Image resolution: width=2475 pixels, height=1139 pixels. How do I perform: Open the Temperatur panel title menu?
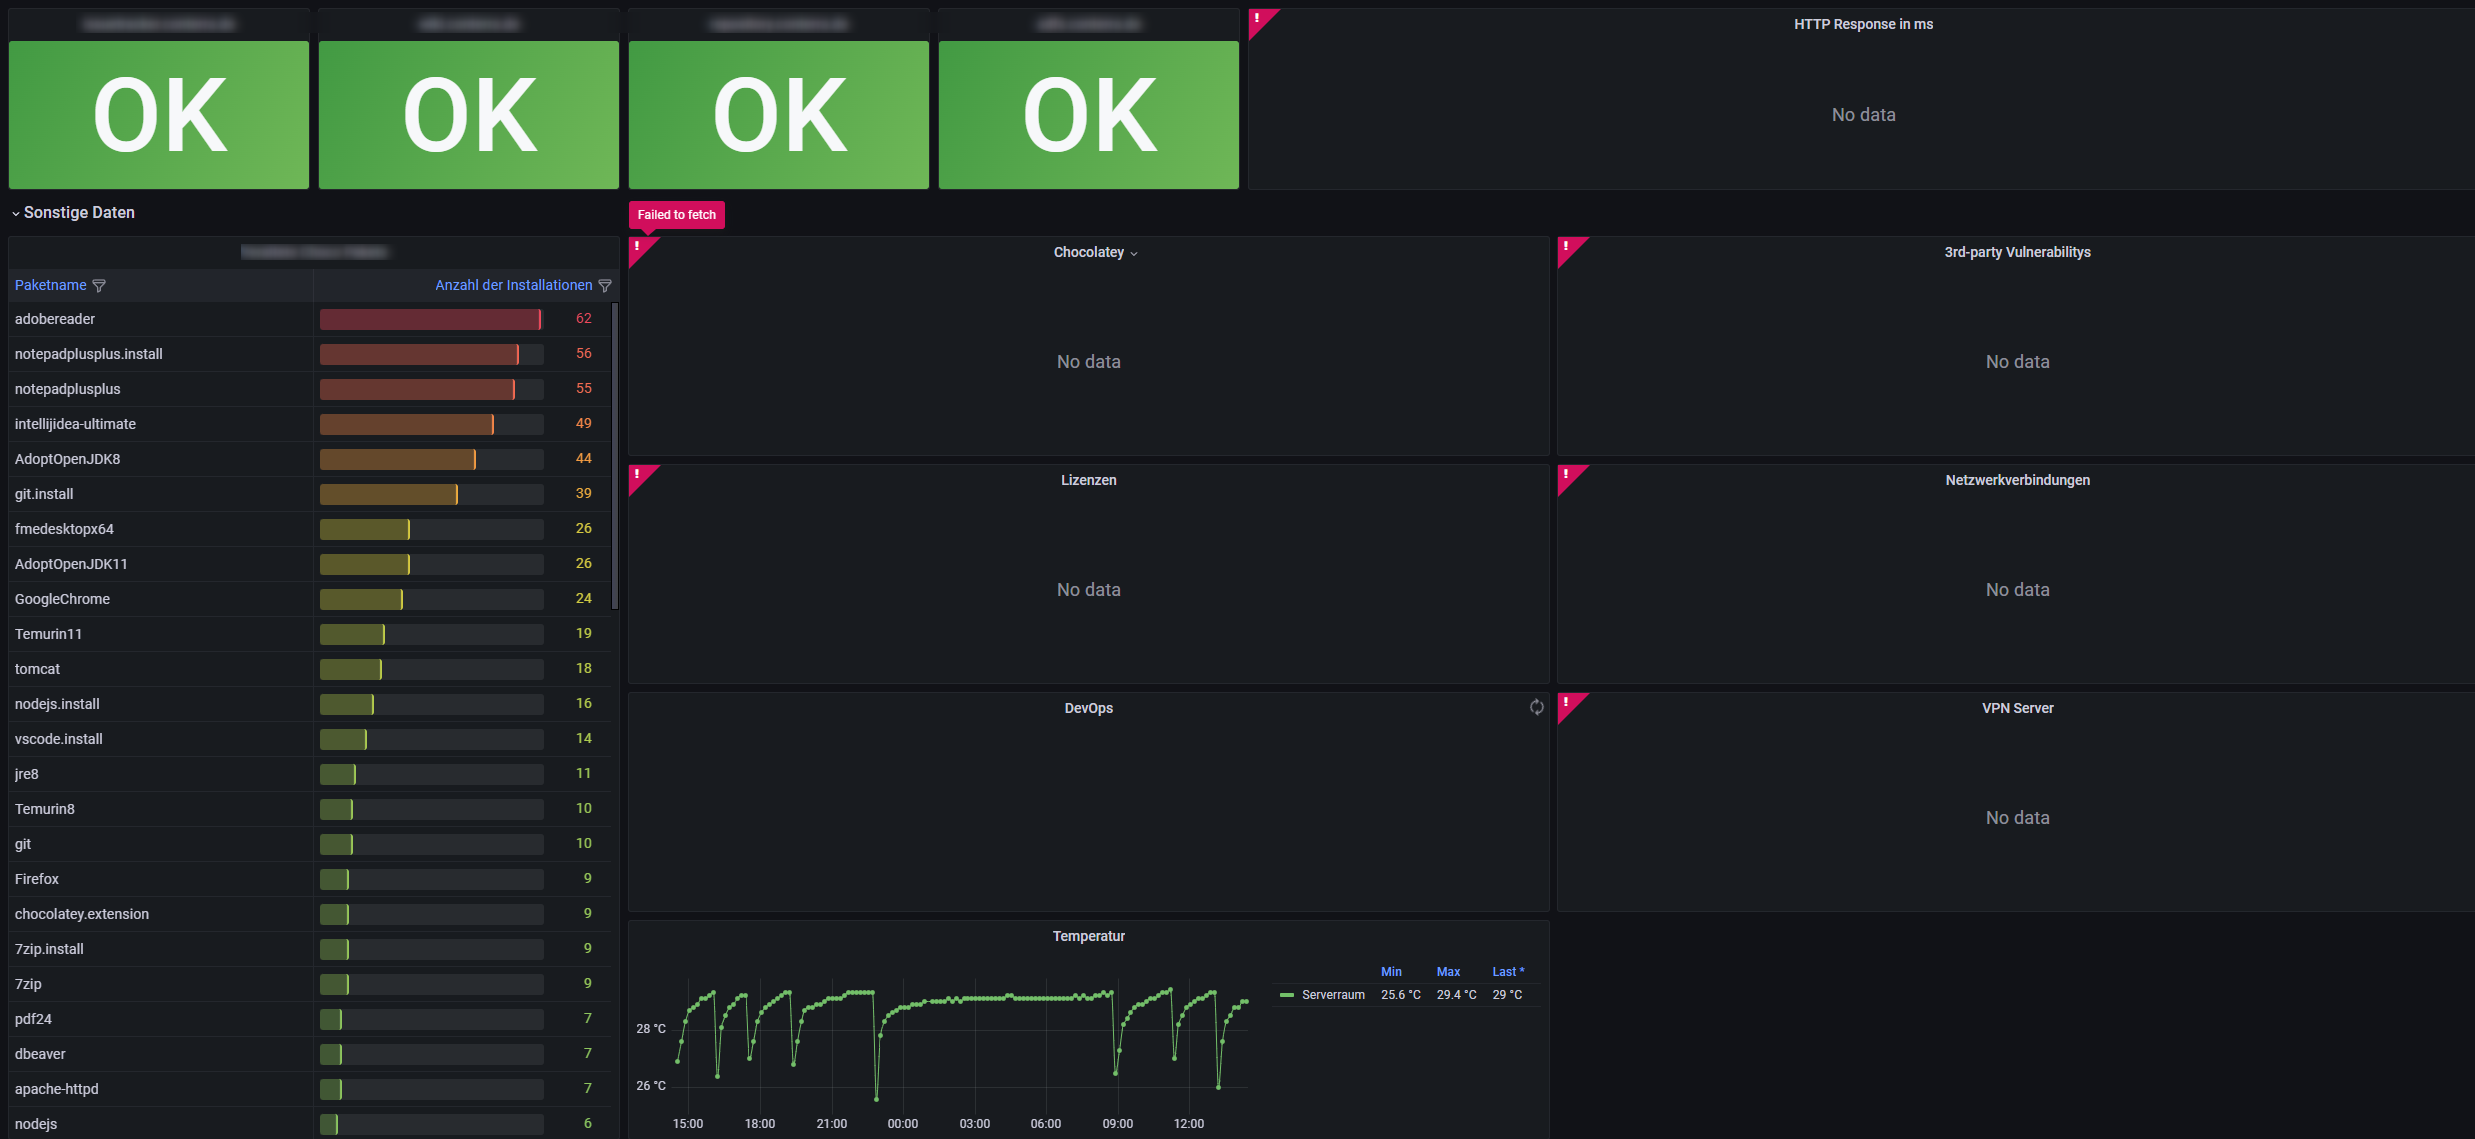click(1088, 937)
